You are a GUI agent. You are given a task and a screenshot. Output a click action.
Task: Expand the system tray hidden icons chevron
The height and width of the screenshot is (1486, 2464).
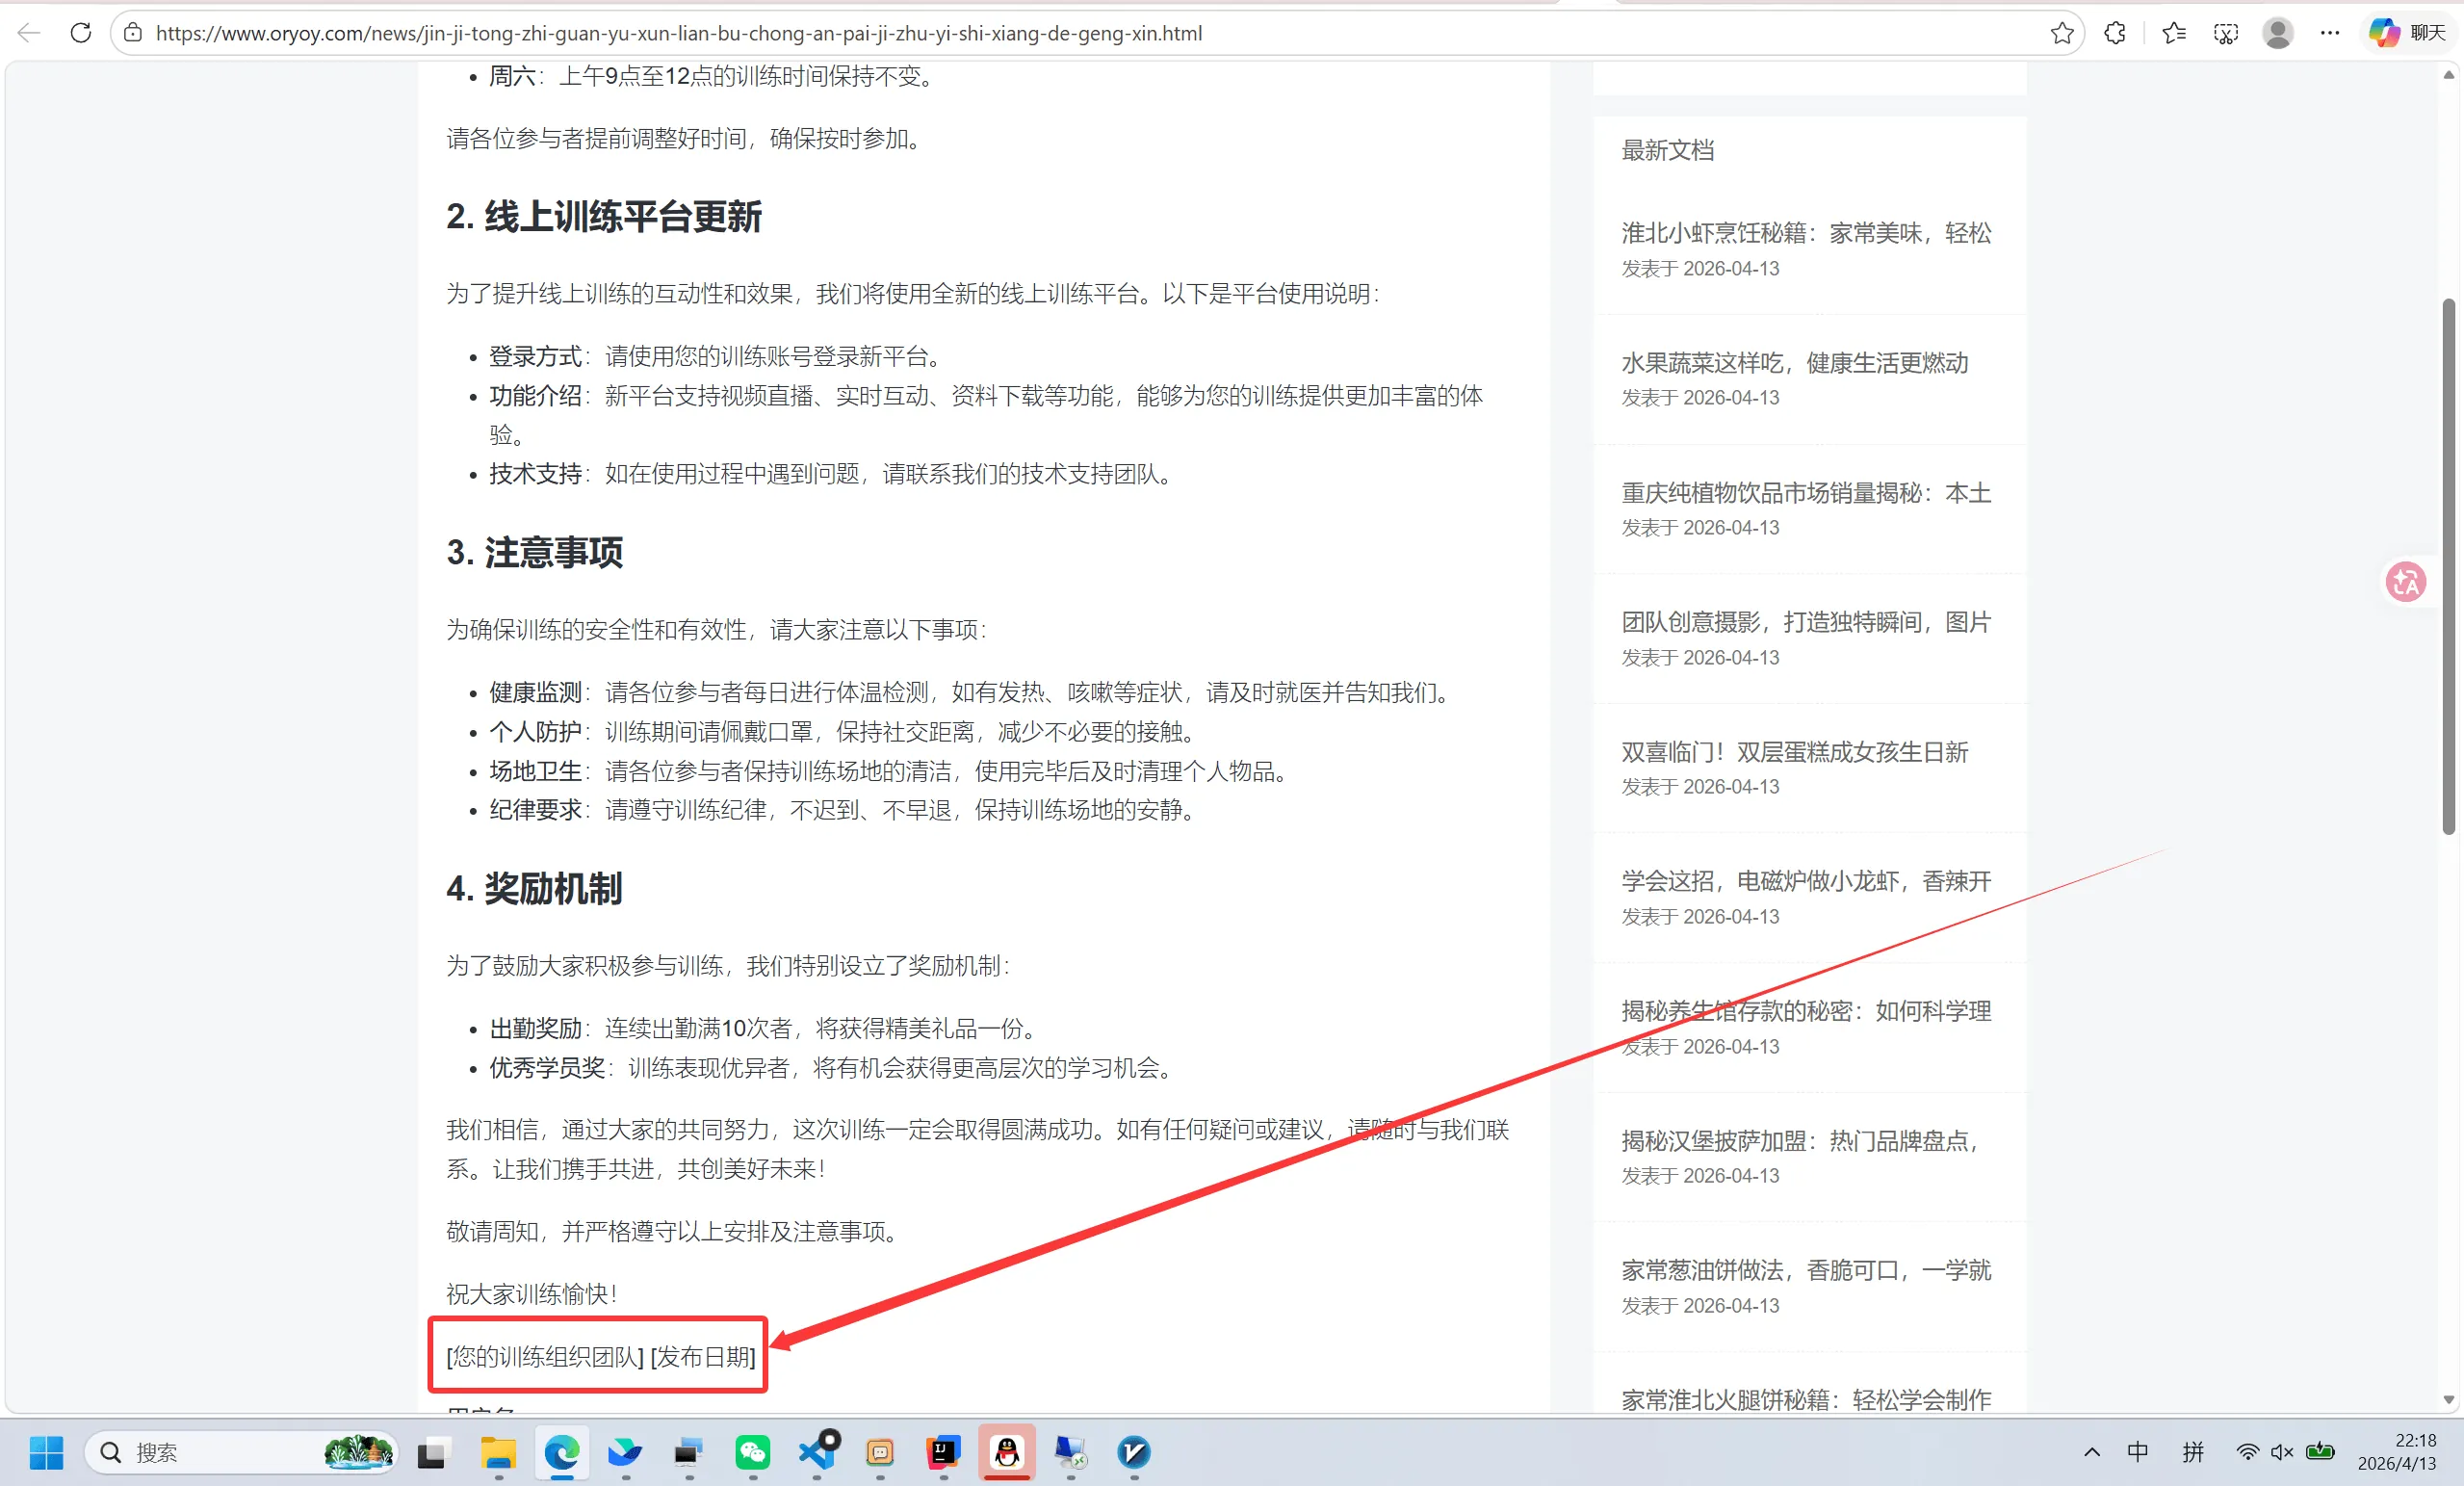pyautogui.click(x=2091, y=1452)
